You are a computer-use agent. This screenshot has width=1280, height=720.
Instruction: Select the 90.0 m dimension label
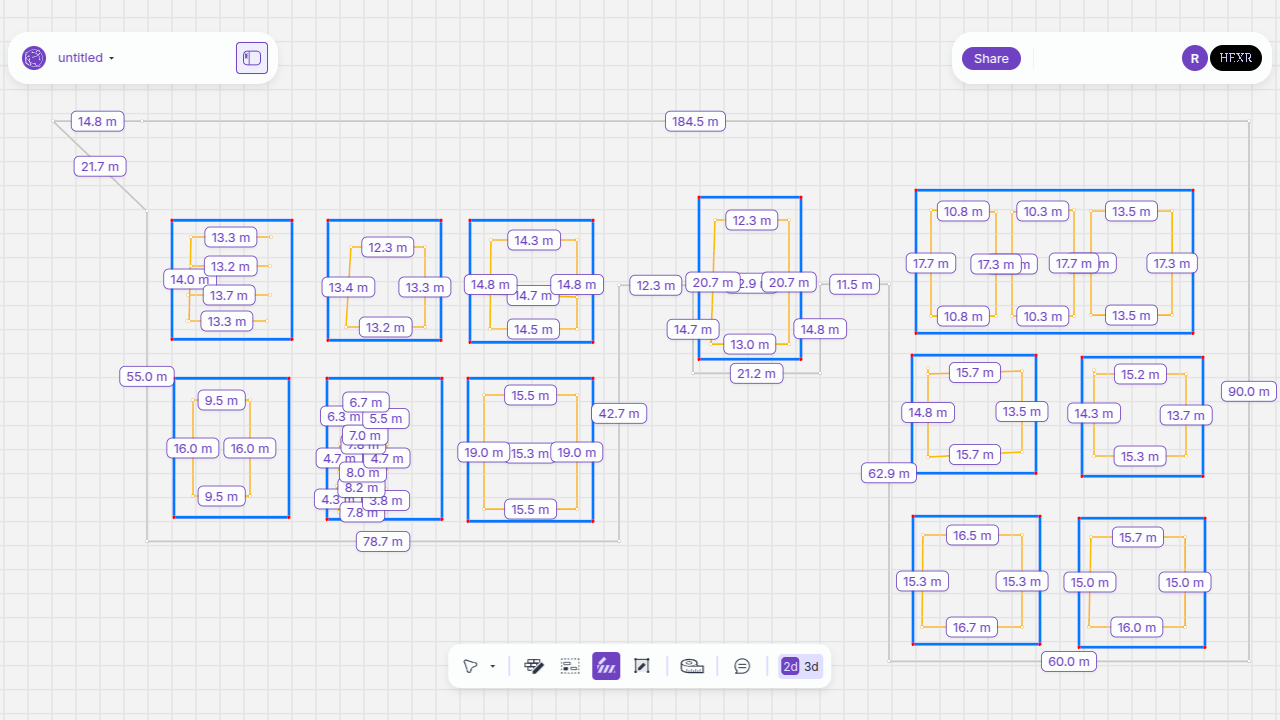[x=1249, y=391]
